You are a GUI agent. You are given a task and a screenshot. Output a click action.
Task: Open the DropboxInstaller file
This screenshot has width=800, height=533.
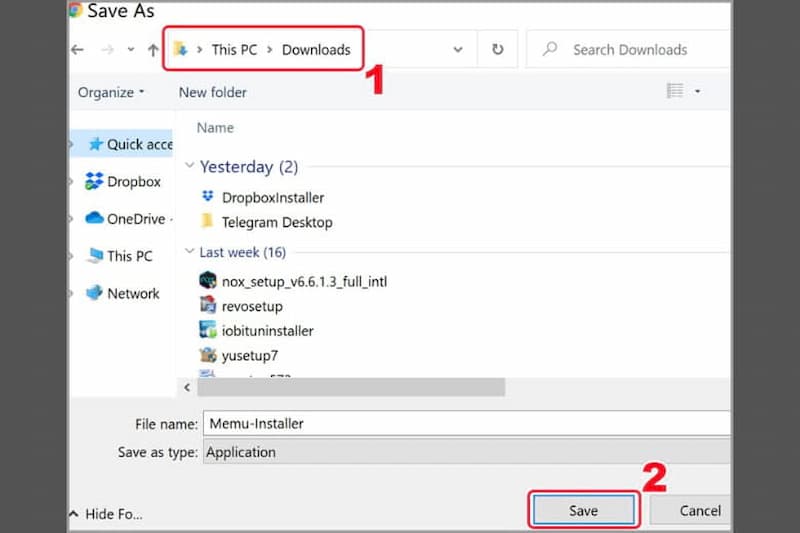[272, 197]
